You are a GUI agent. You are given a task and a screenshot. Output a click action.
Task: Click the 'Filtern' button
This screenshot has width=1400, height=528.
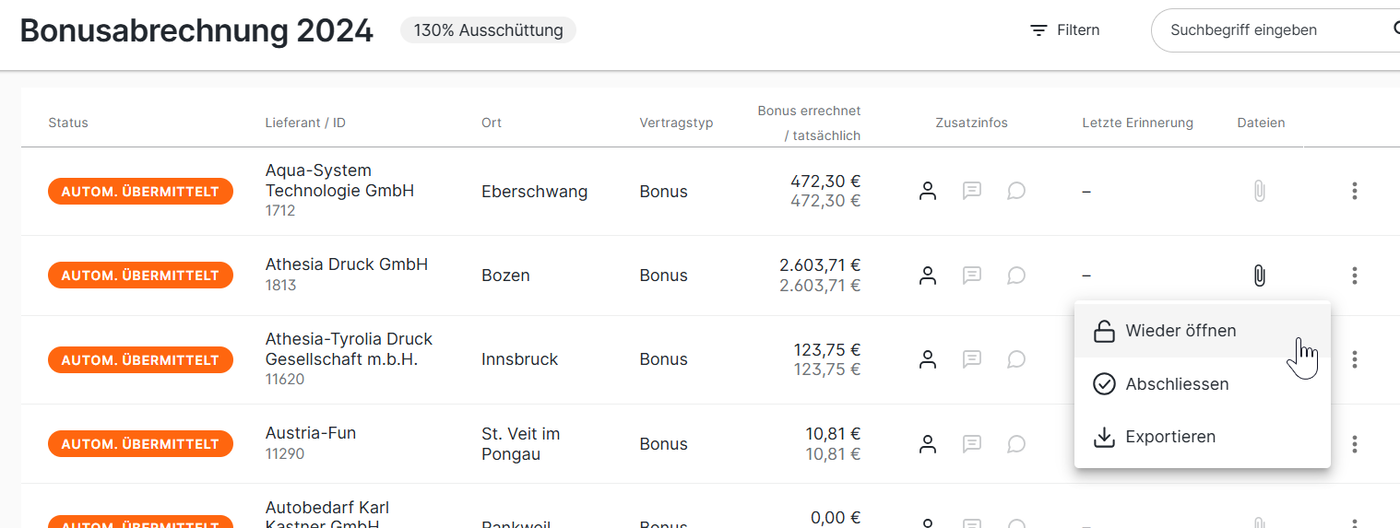tap(1066, 31)
